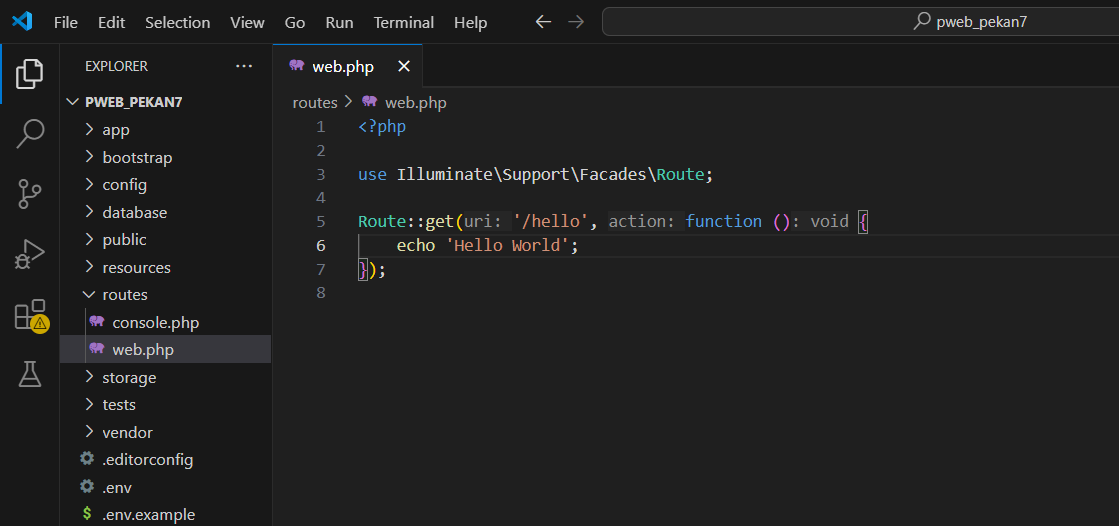1119x526 pixels.
Task: Collapse the routes folder
Action: click(124, 295)
